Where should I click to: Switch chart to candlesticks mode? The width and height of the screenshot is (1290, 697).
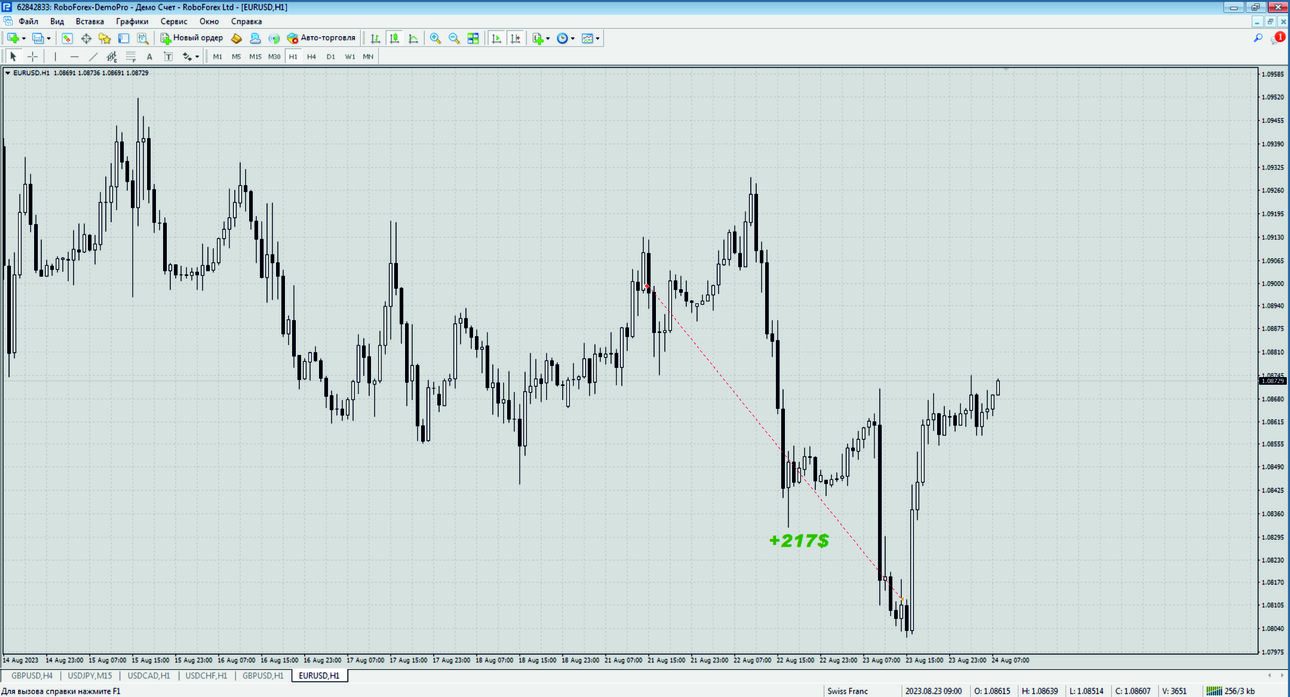(394, 38)
